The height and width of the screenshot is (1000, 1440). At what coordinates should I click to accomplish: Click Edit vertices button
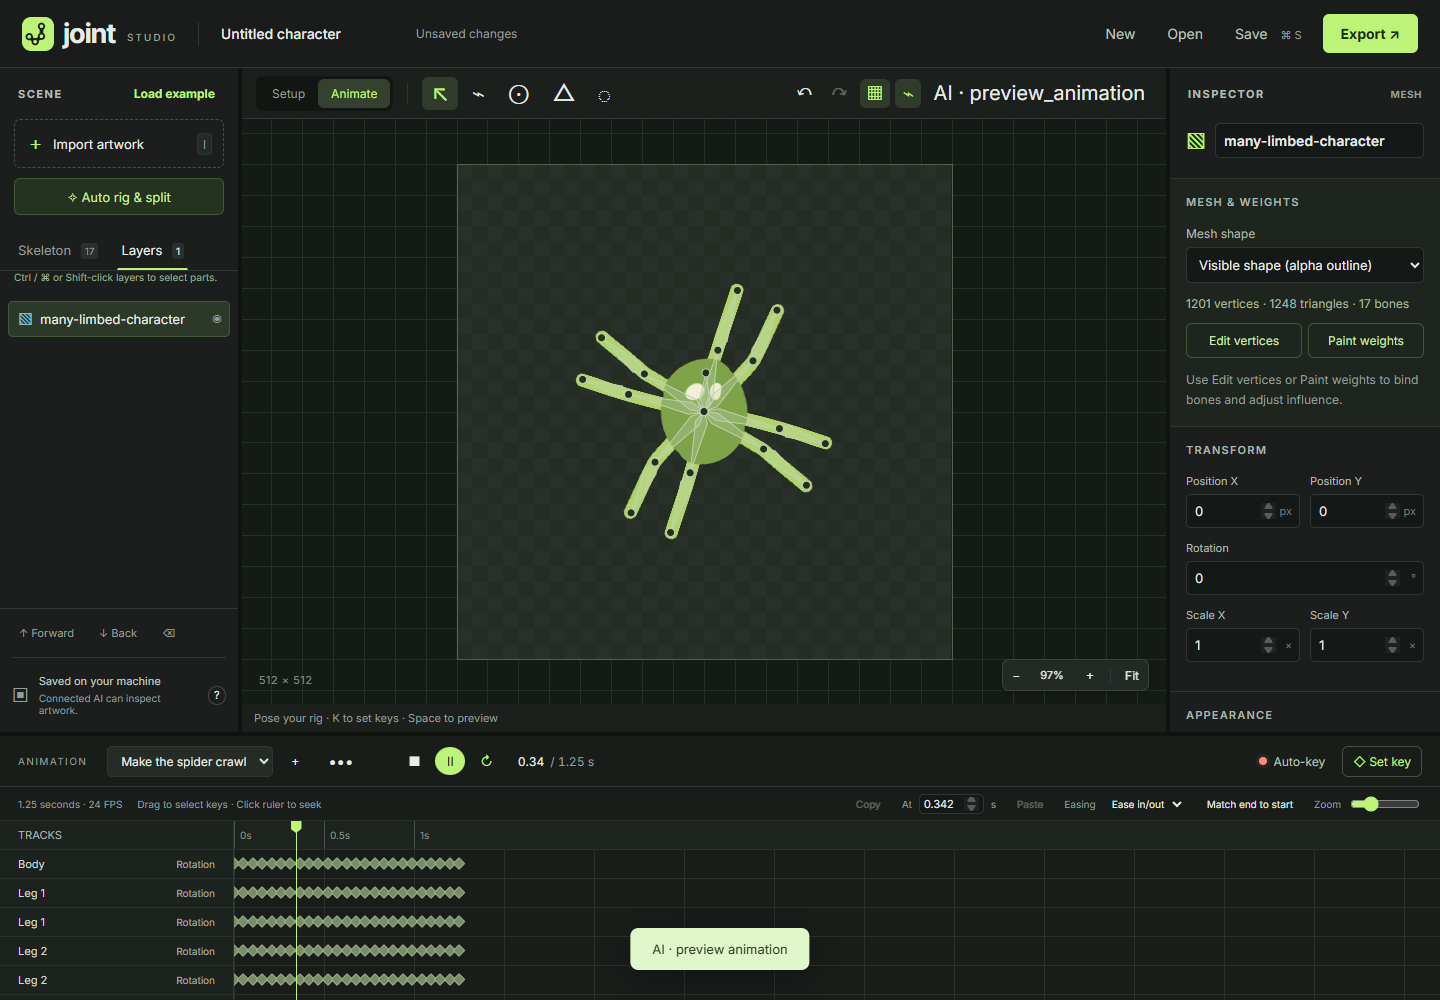pyautogui.click(x=1244, y=341)
